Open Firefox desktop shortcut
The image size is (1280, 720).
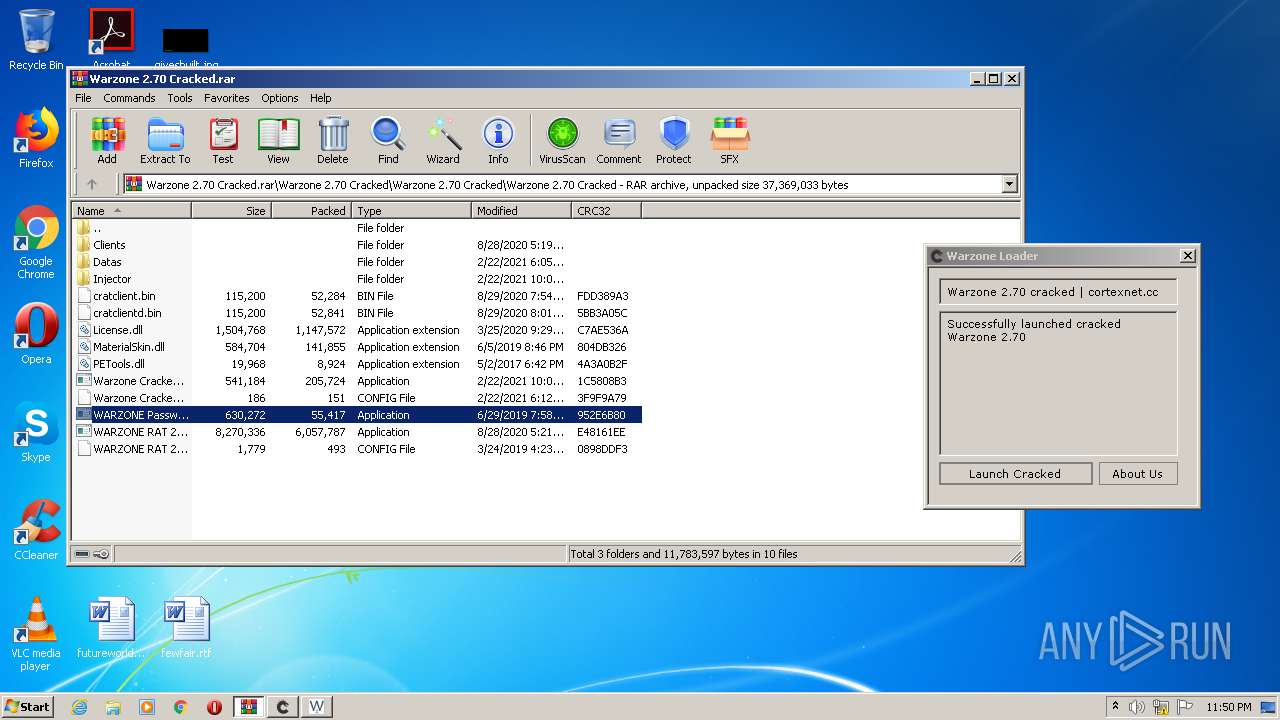pyautogui.click(x=36, y=138)
